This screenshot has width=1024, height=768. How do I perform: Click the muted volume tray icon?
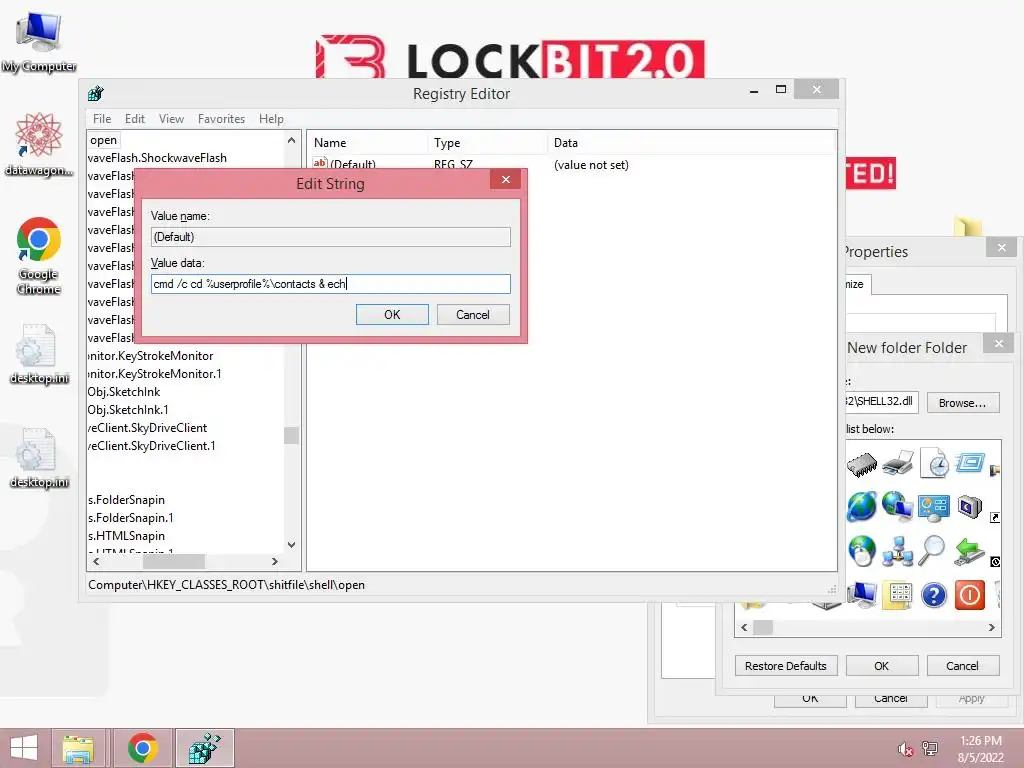(905, 749)
